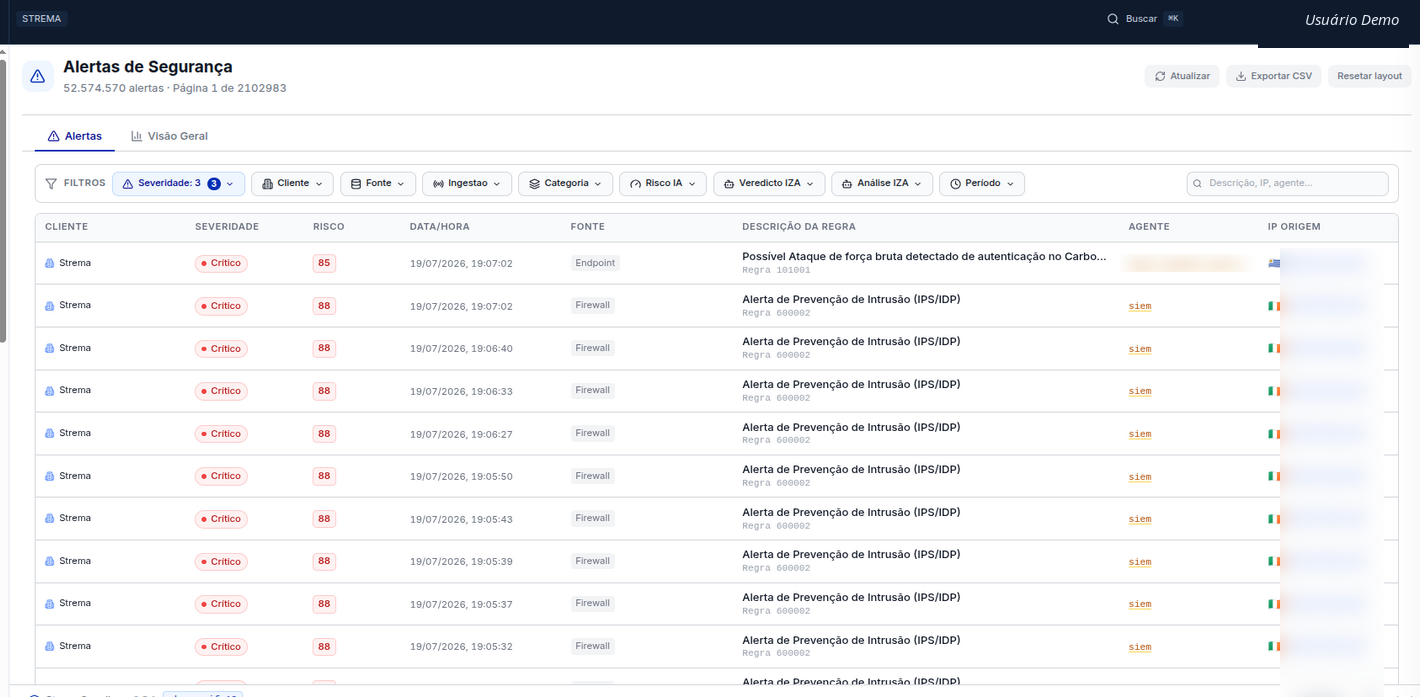
Task: Click the alert count text 52.574.570 alertas
Action: [x=113, y=88]
